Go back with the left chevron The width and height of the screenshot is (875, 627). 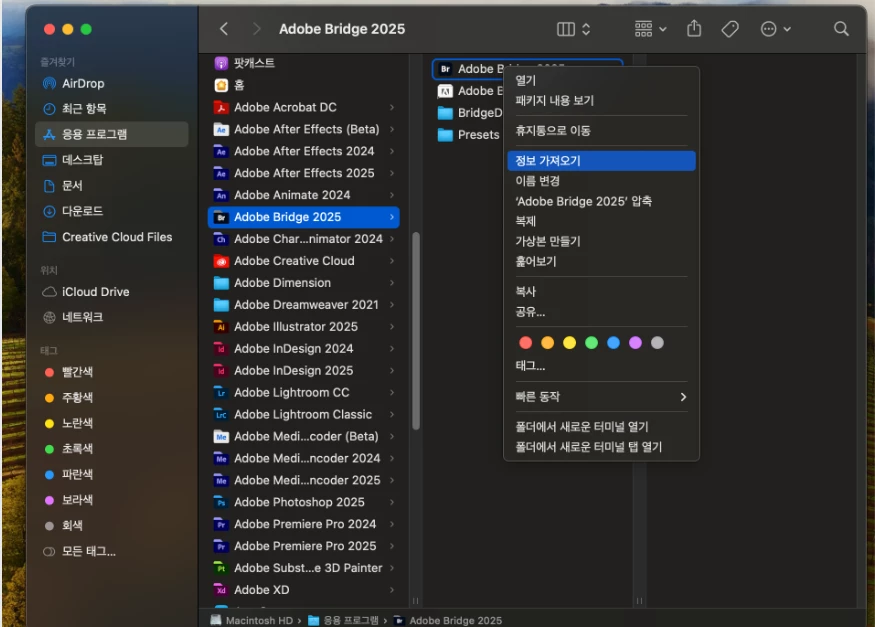pyautogui.click(x=224, y=29)
